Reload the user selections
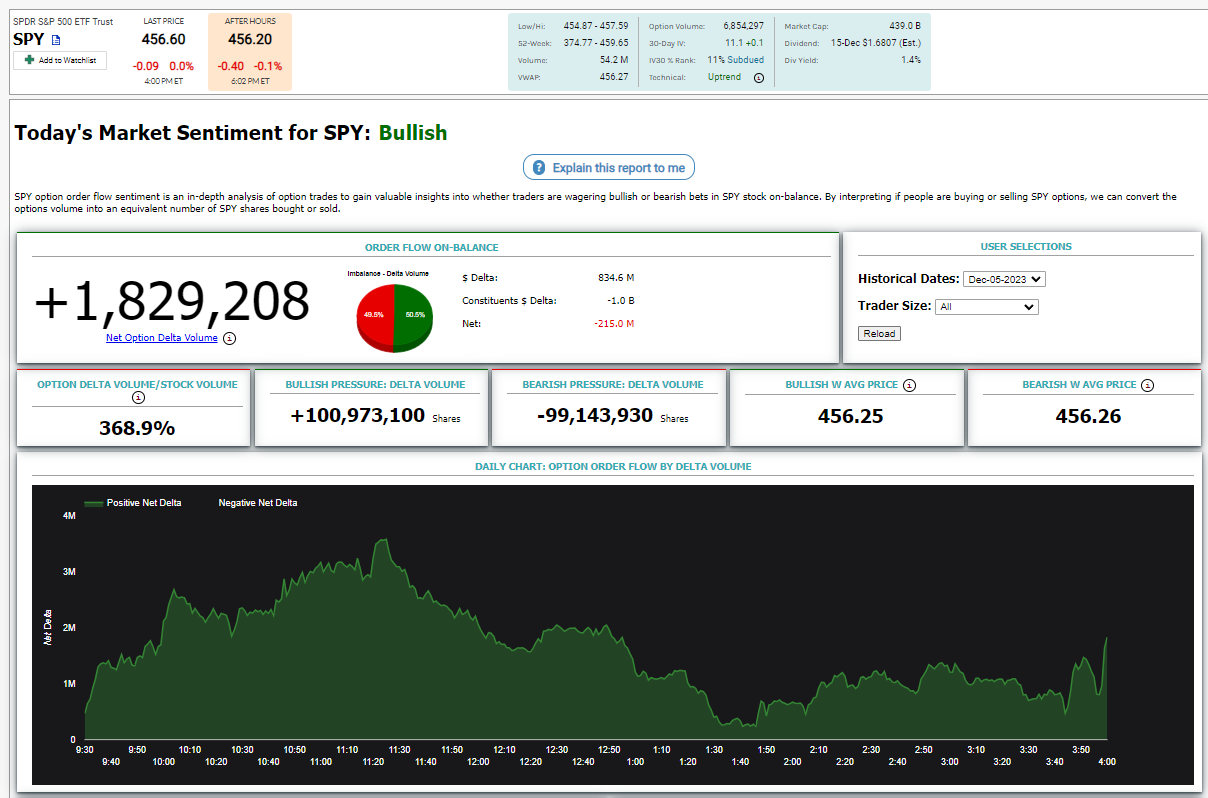1208x798 pixels. 879,333
